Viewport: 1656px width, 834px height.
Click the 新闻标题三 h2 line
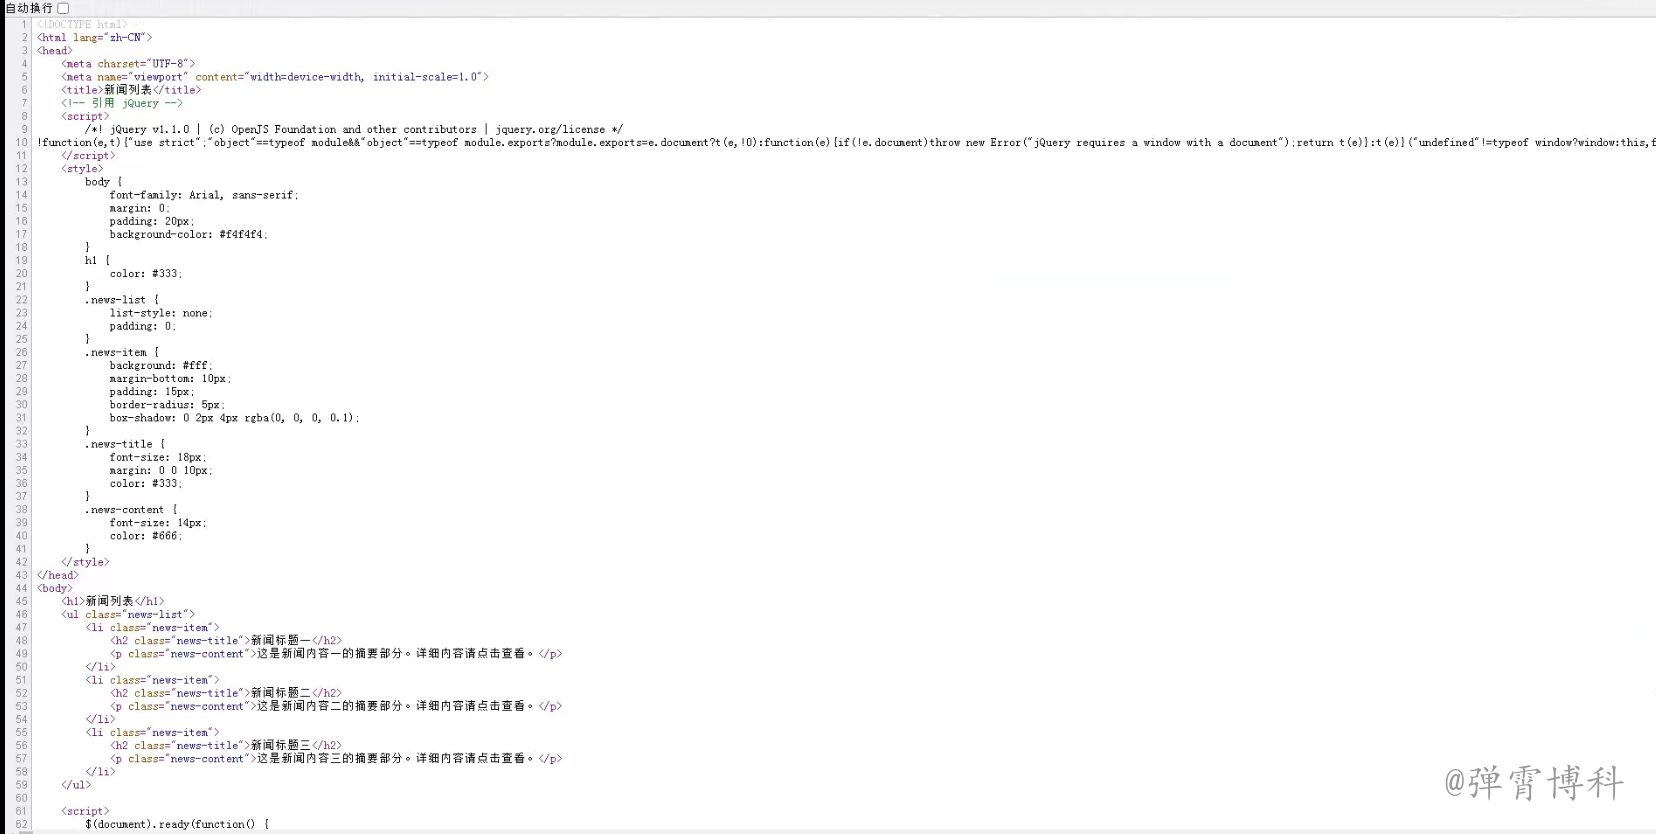tap(226, 745)
